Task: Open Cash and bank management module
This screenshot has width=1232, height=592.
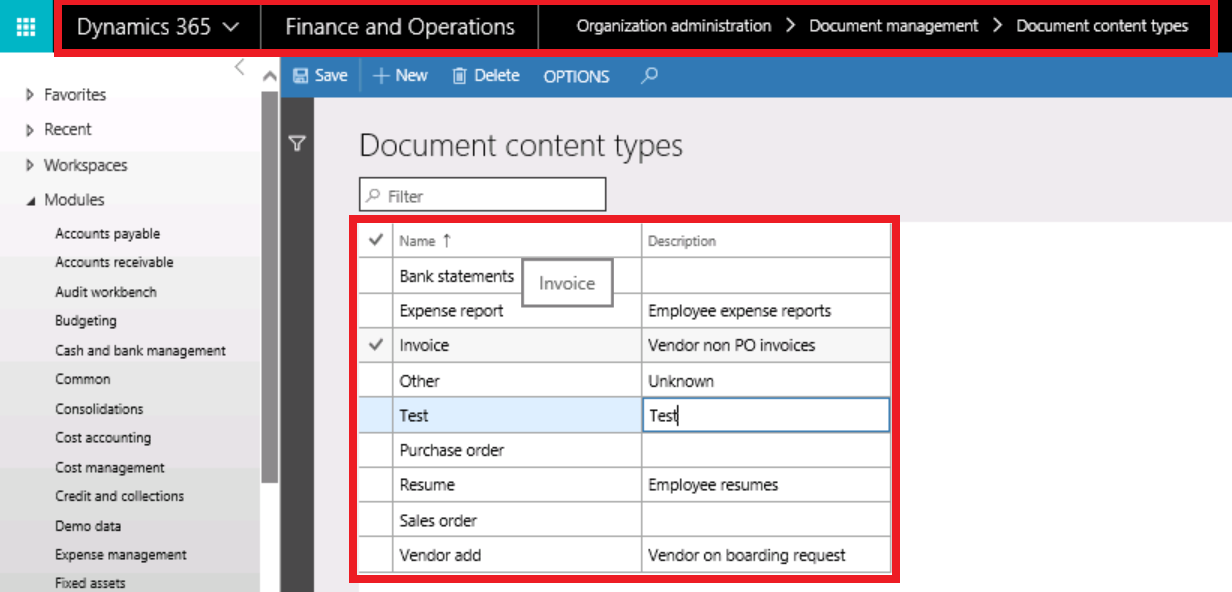Action: [x=140, y=351]
